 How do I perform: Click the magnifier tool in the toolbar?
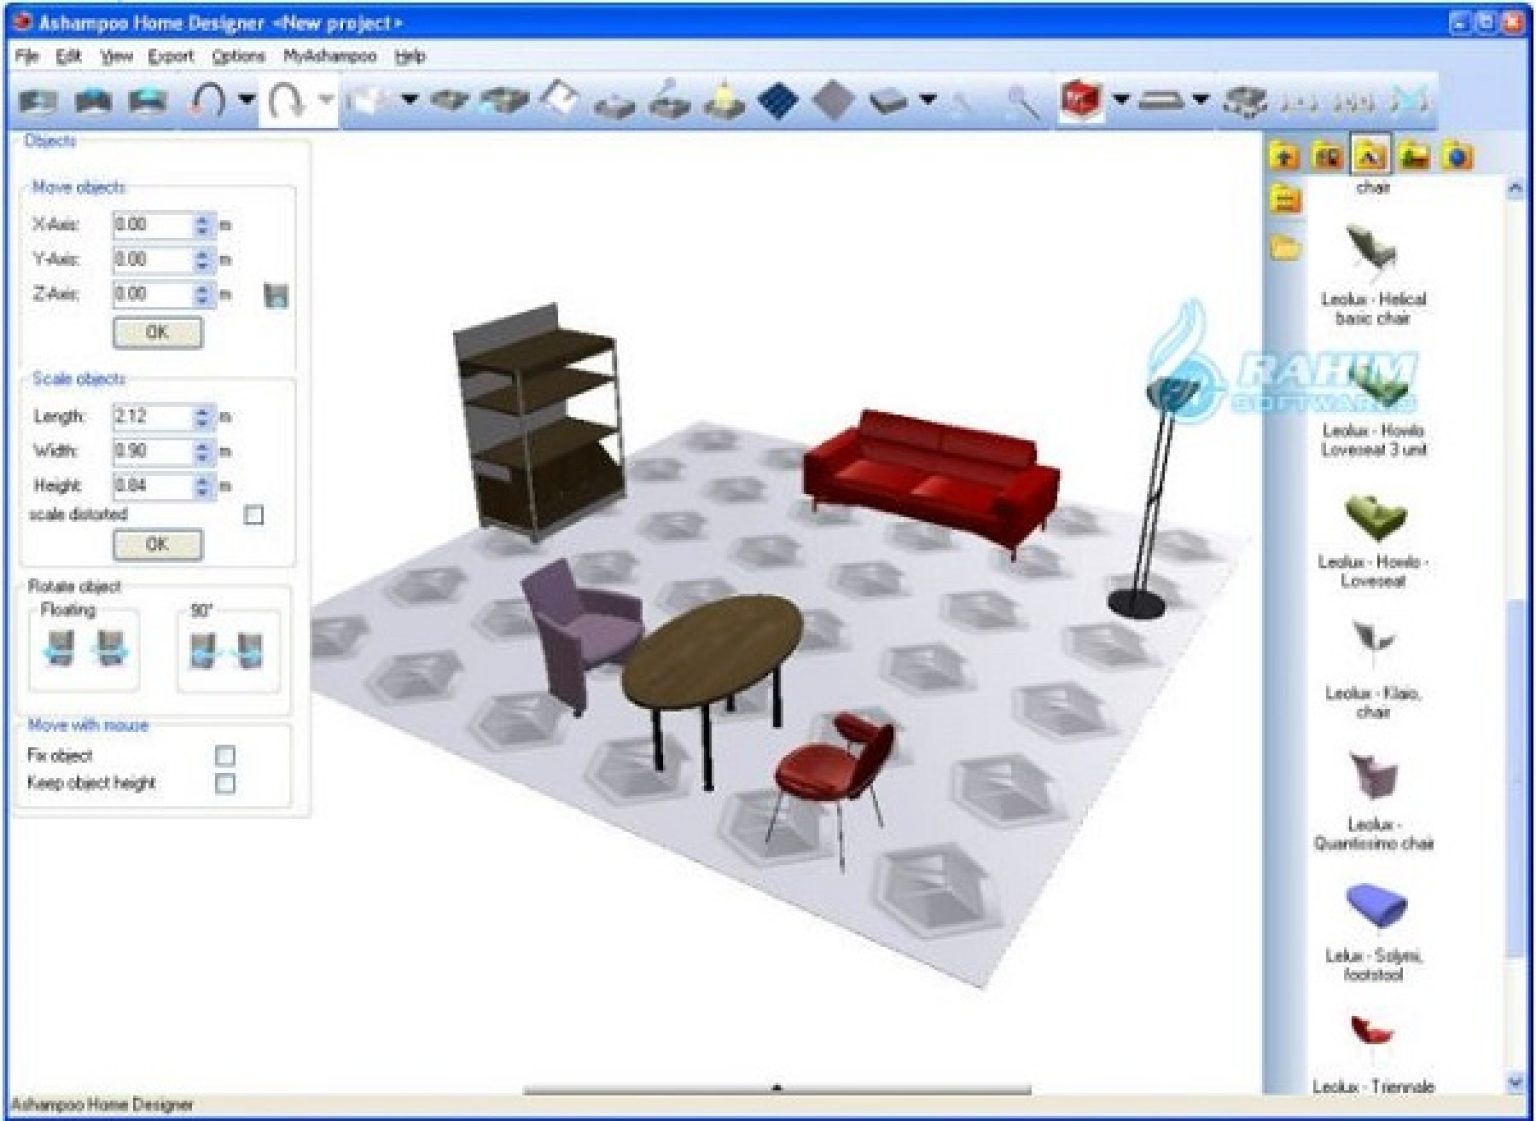tap(1022, 101)
